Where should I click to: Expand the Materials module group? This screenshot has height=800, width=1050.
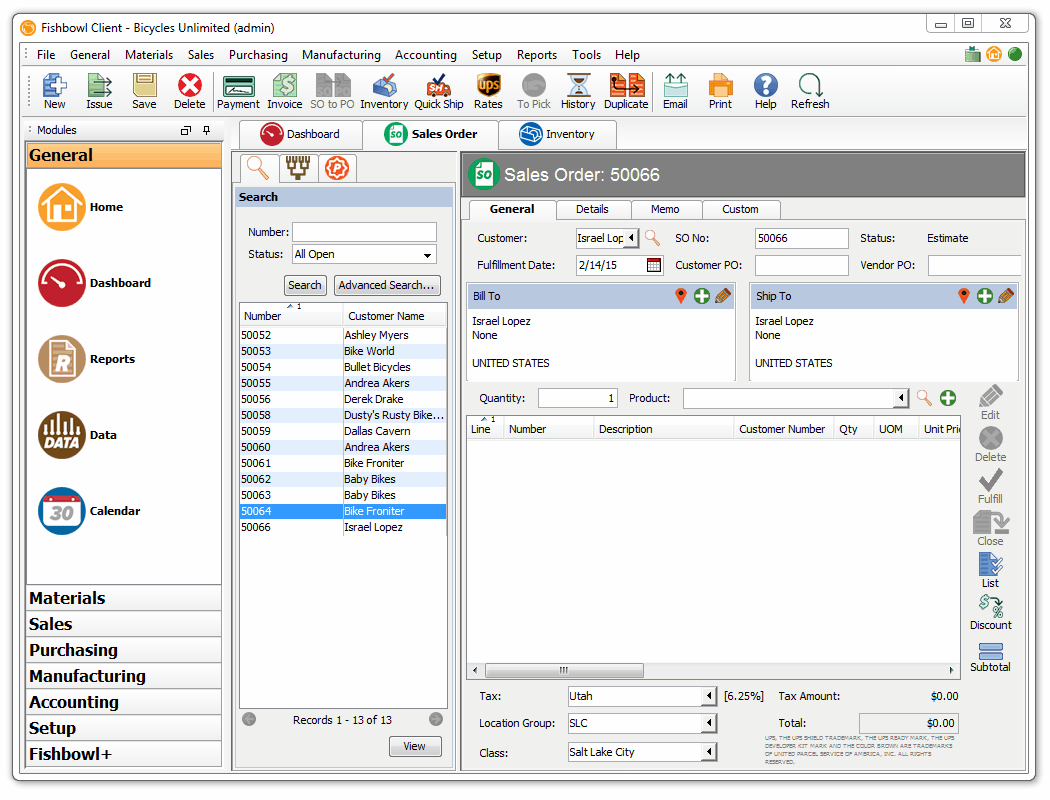coord(124,598)
